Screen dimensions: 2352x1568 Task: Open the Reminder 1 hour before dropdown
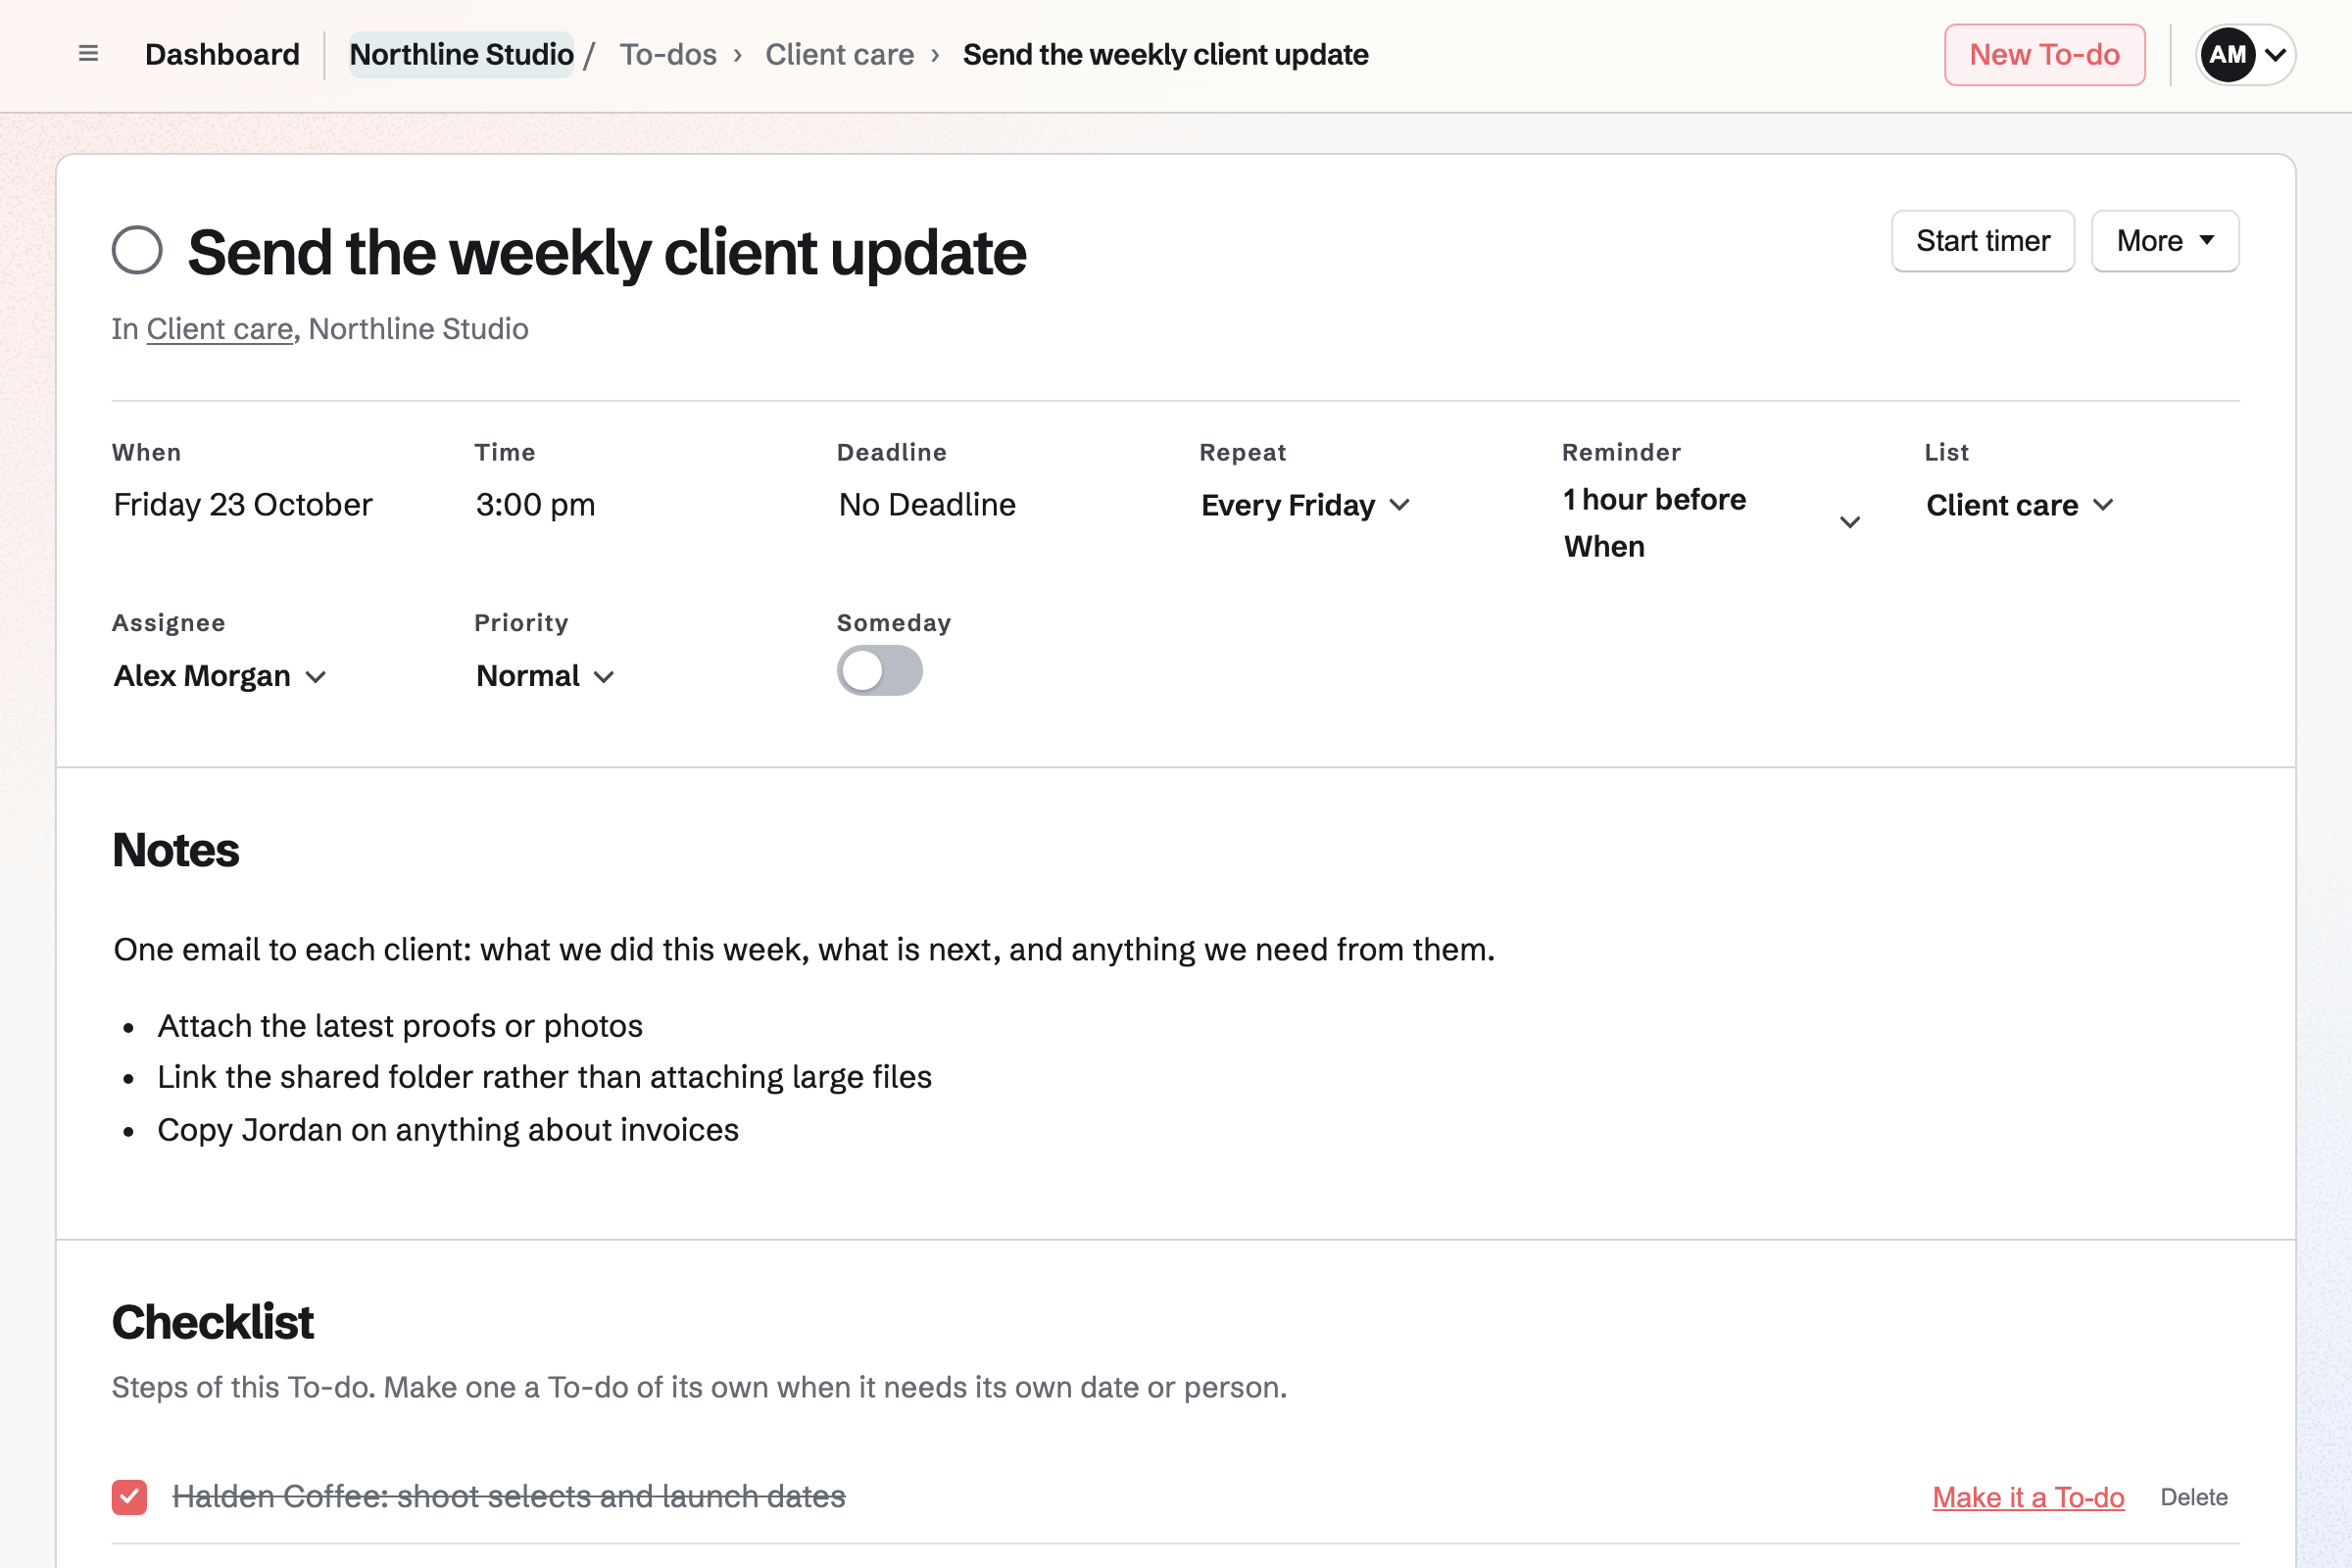[1711, 523]
